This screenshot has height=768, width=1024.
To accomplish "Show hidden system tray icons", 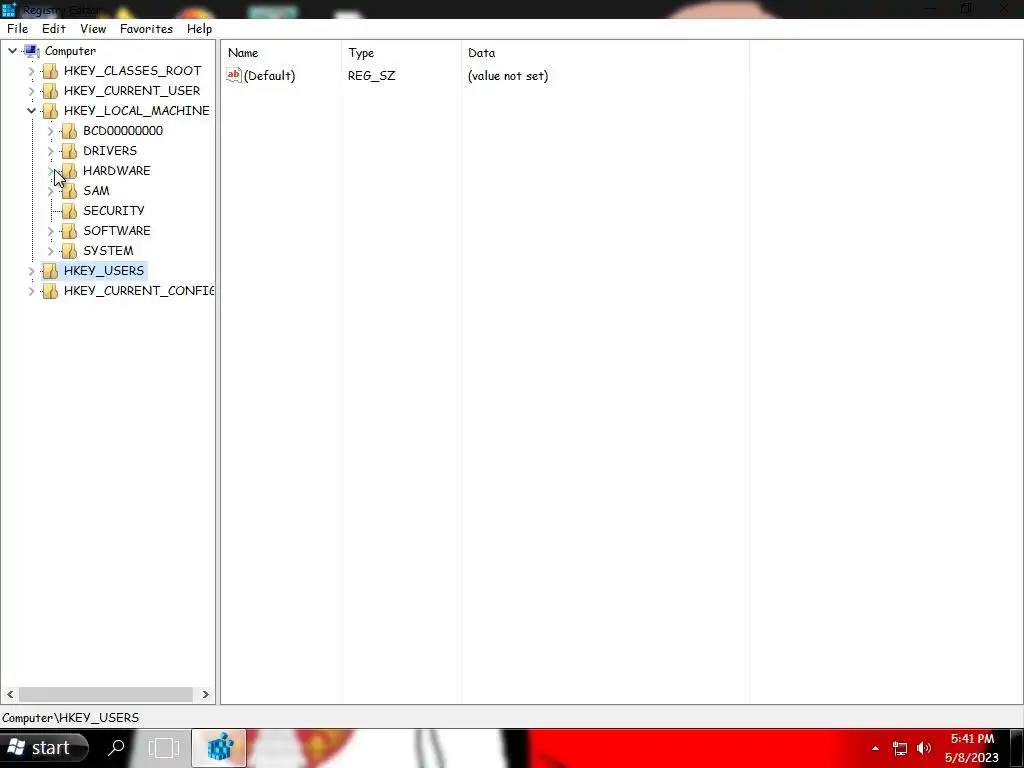I will pyautogui.click(x=875, y=748).
